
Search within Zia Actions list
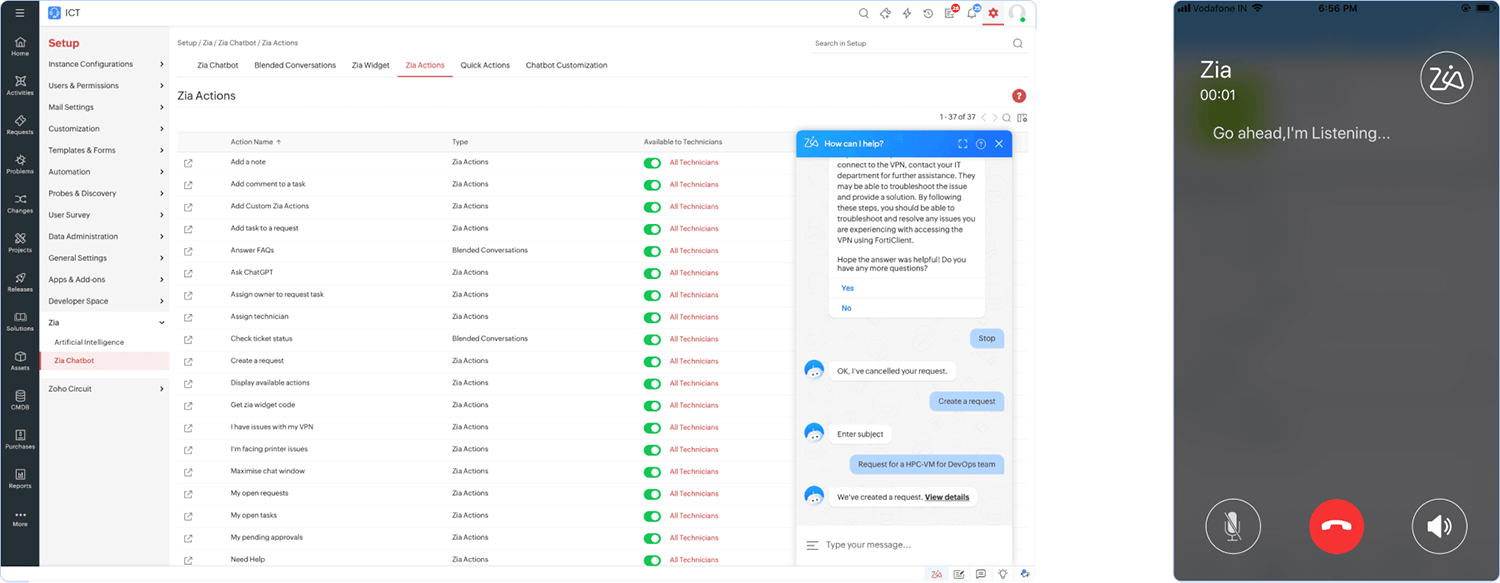click(x=1007, y=118)
